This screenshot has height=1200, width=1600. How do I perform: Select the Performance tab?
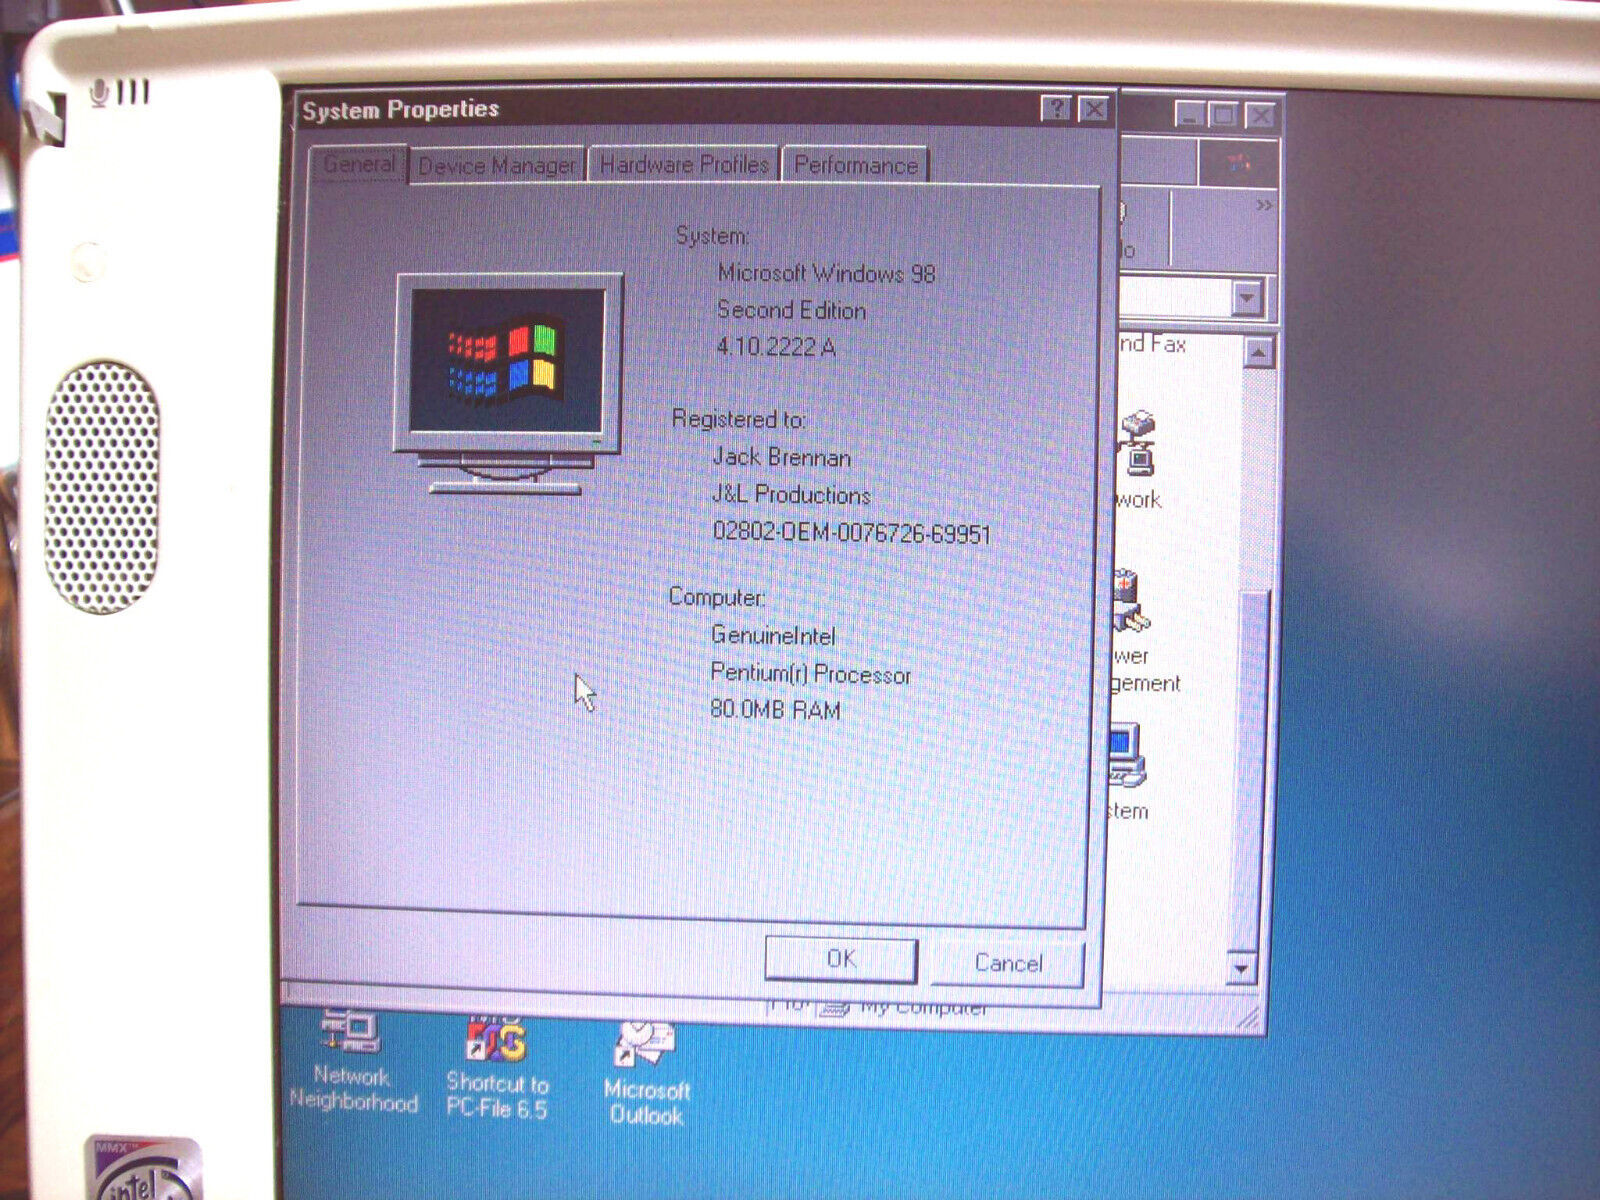click(x=856, y=164)
